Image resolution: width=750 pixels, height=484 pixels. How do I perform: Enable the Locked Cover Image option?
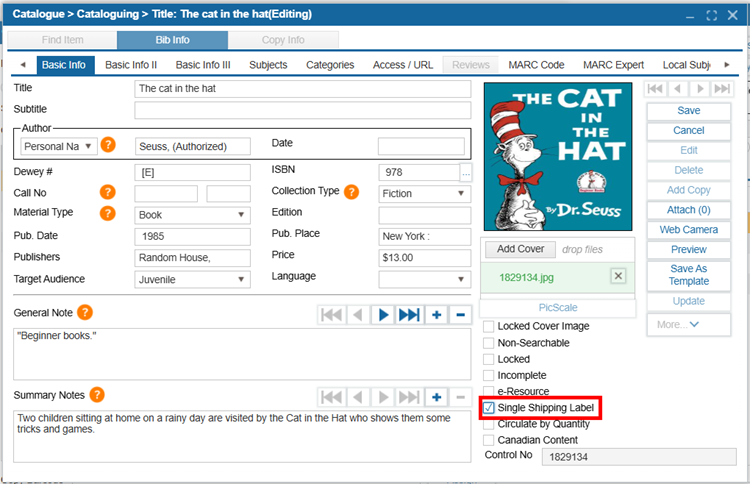coord(488,326)
